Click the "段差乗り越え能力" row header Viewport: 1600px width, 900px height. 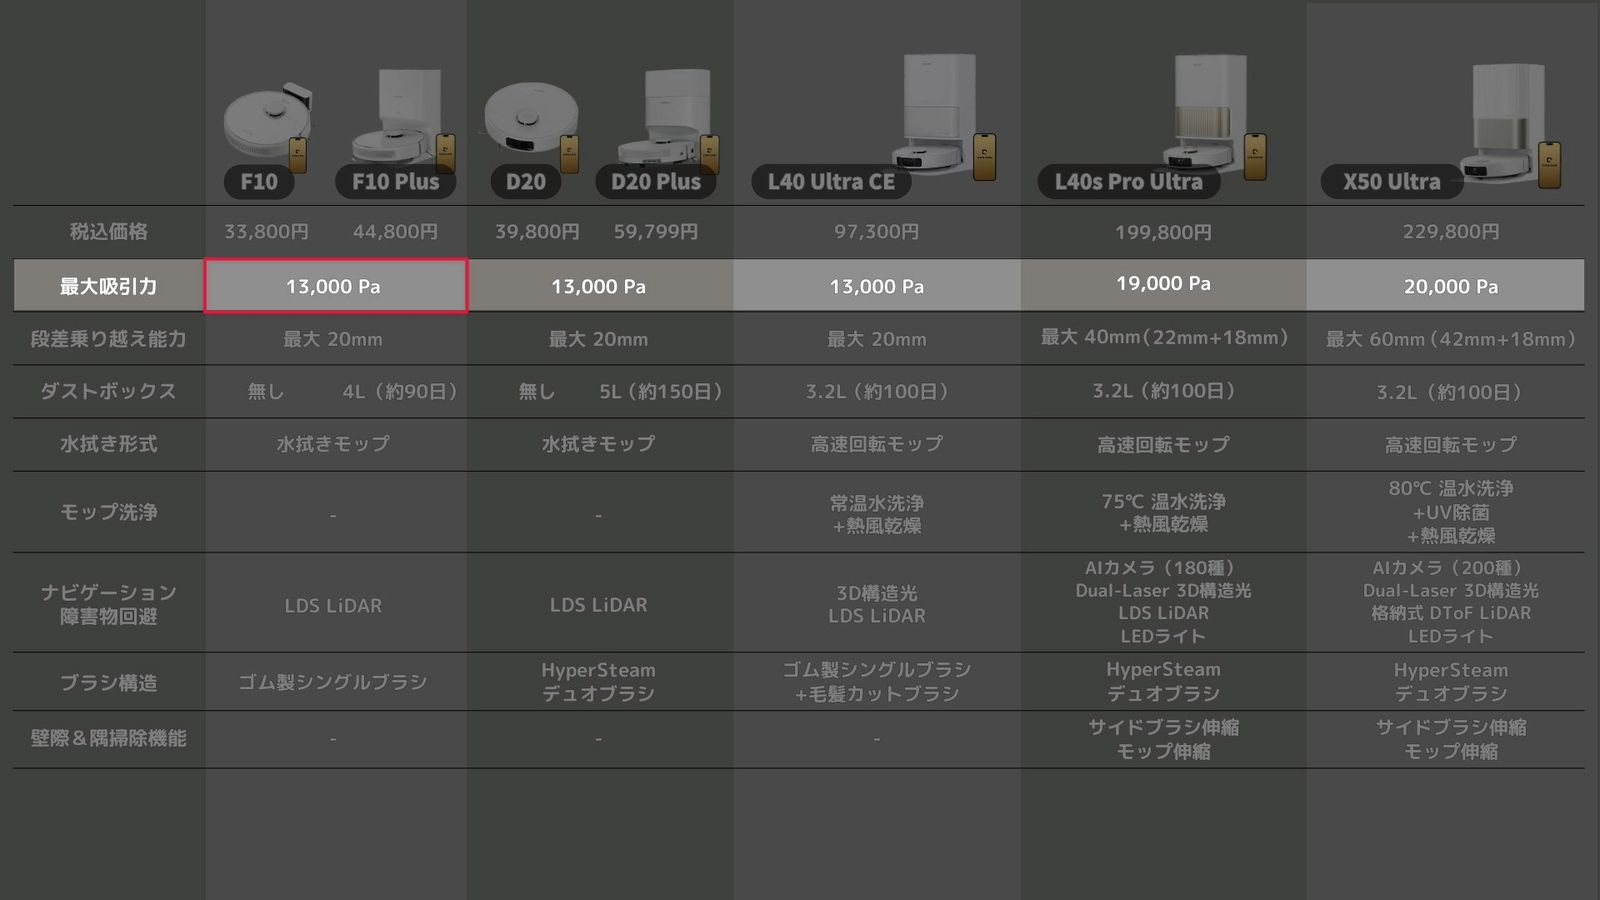[109, 339]
